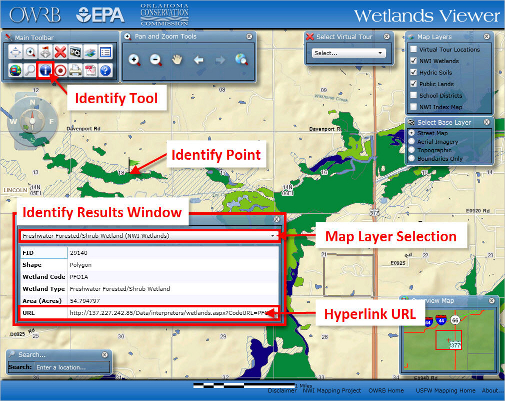Open the Help question mark icon

tap(105, 70)
